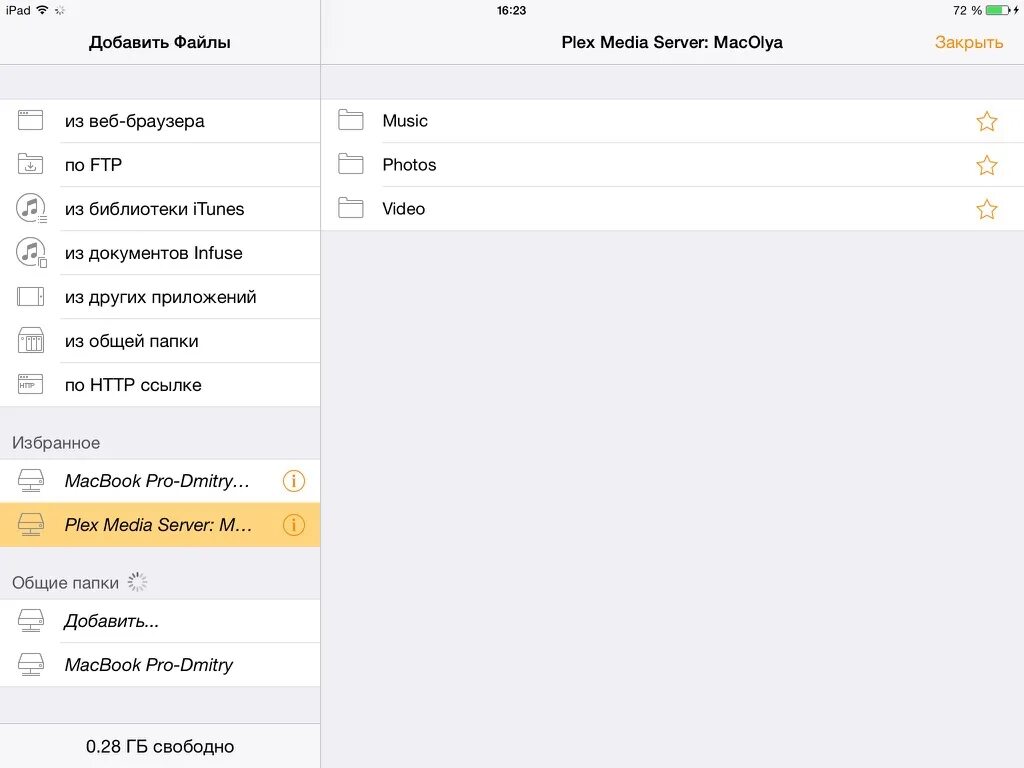This screenshot has width=1024, height=768.
Task: Click the web browser window icon
Action: (30, 121)
